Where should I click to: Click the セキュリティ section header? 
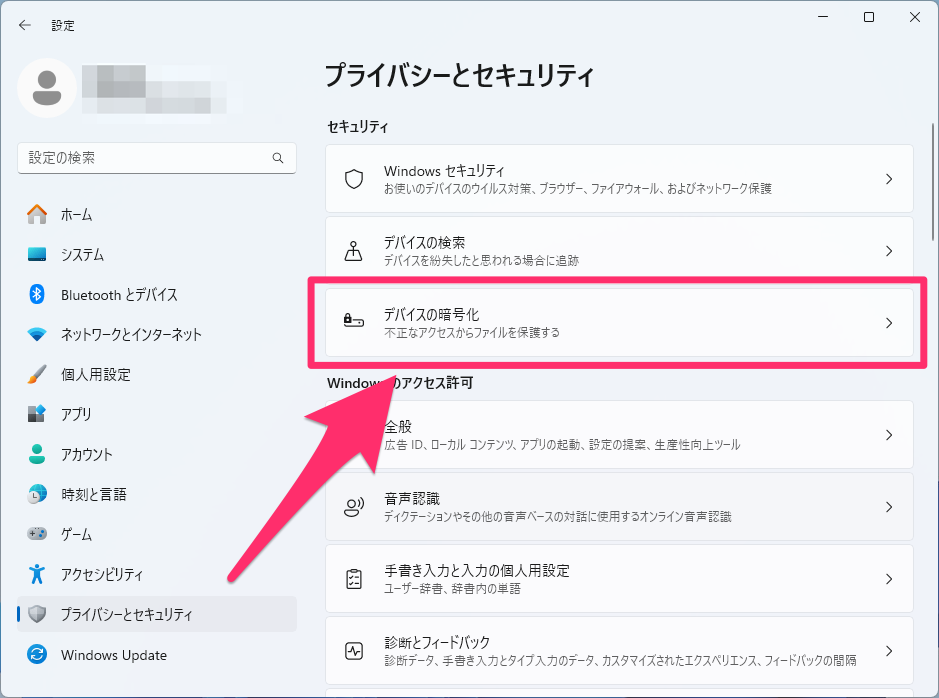coord(358,127)
